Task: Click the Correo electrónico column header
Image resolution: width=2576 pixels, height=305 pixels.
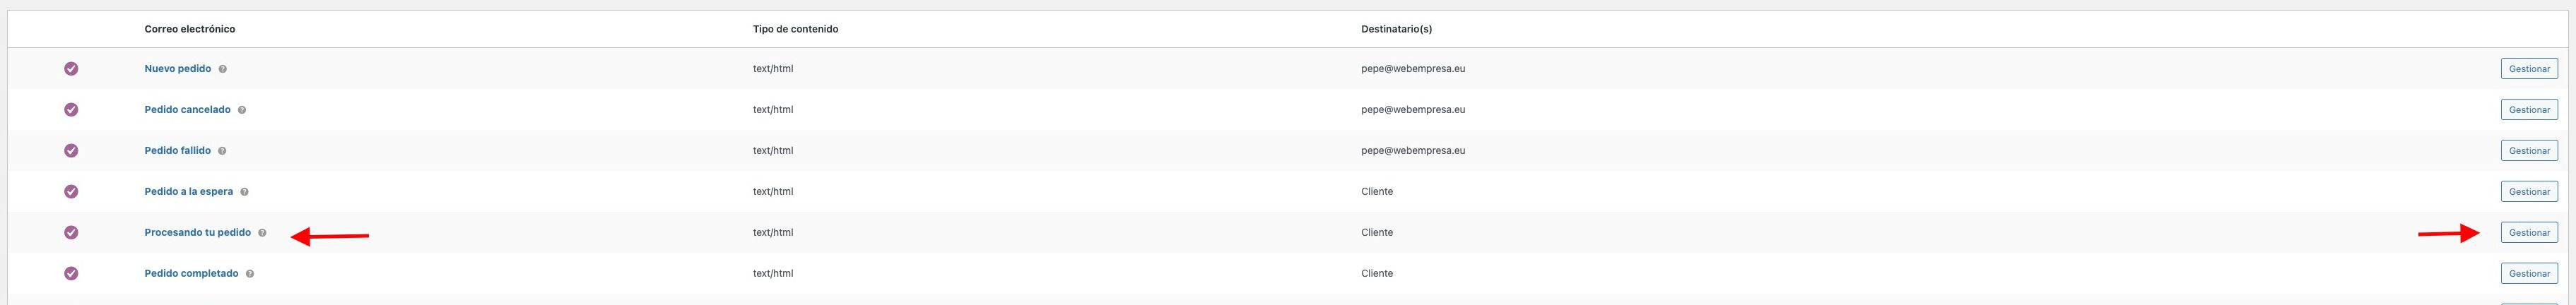Action: pos(190,29)
